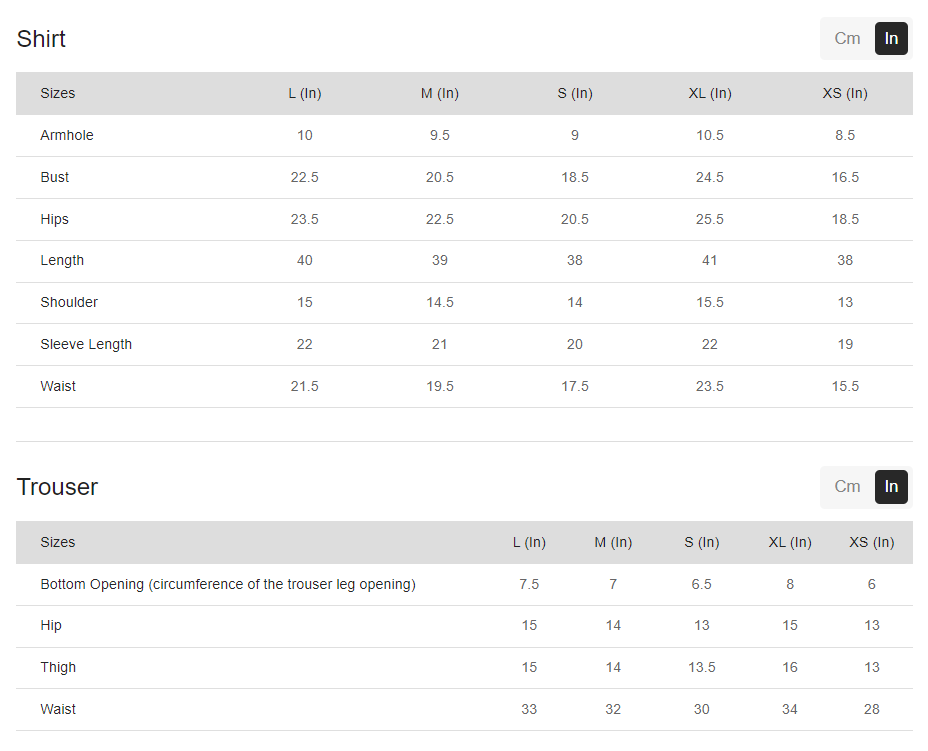Screen dimensions: 928x751
Task: Switch Trouser size chart to Cm
Action: [x=847, y=487]
